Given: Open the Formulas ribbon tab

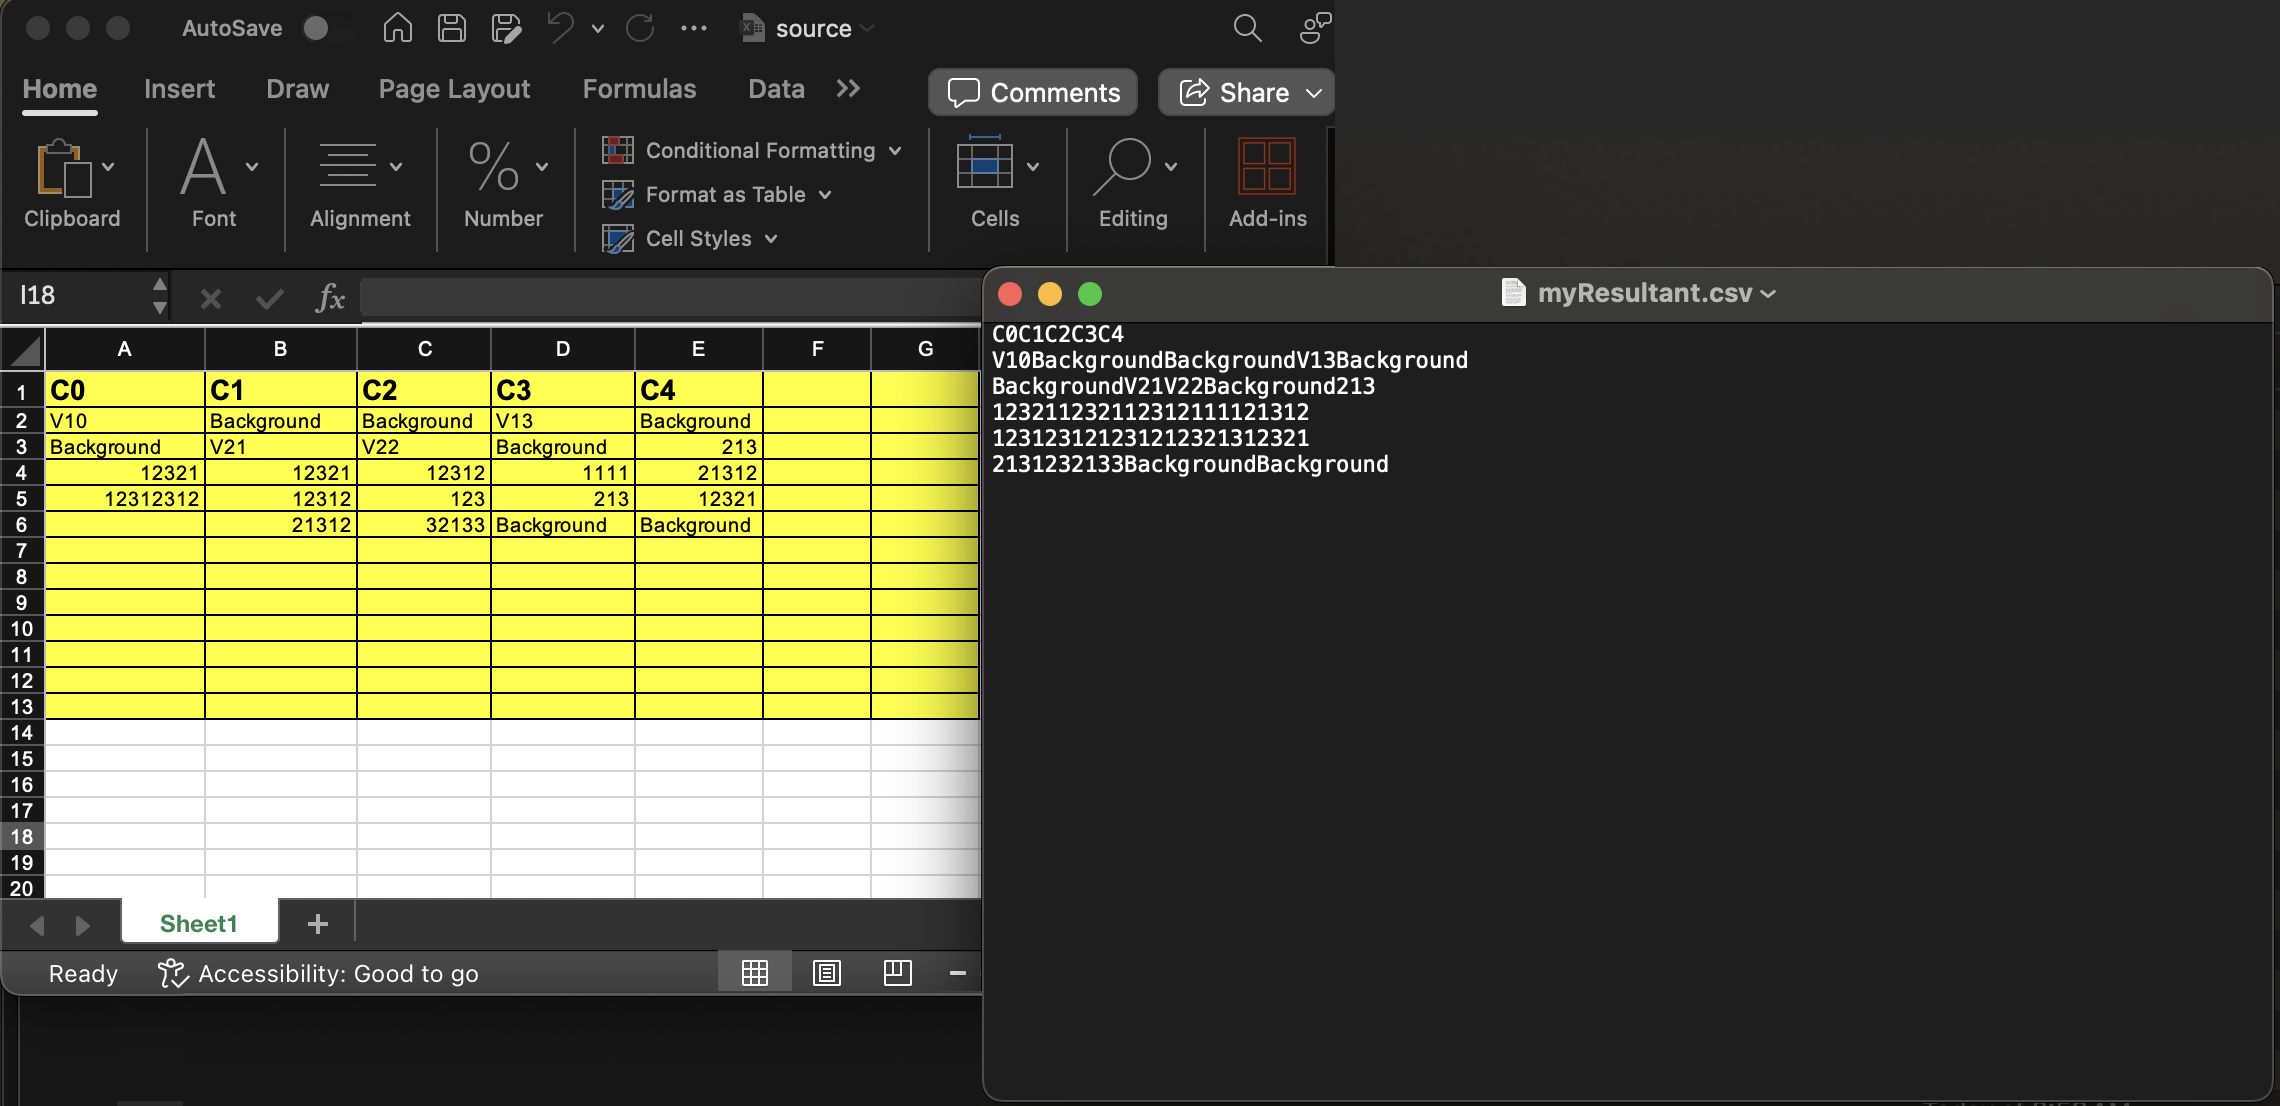Looking at the screenshot, I should [x=639, y=89].
